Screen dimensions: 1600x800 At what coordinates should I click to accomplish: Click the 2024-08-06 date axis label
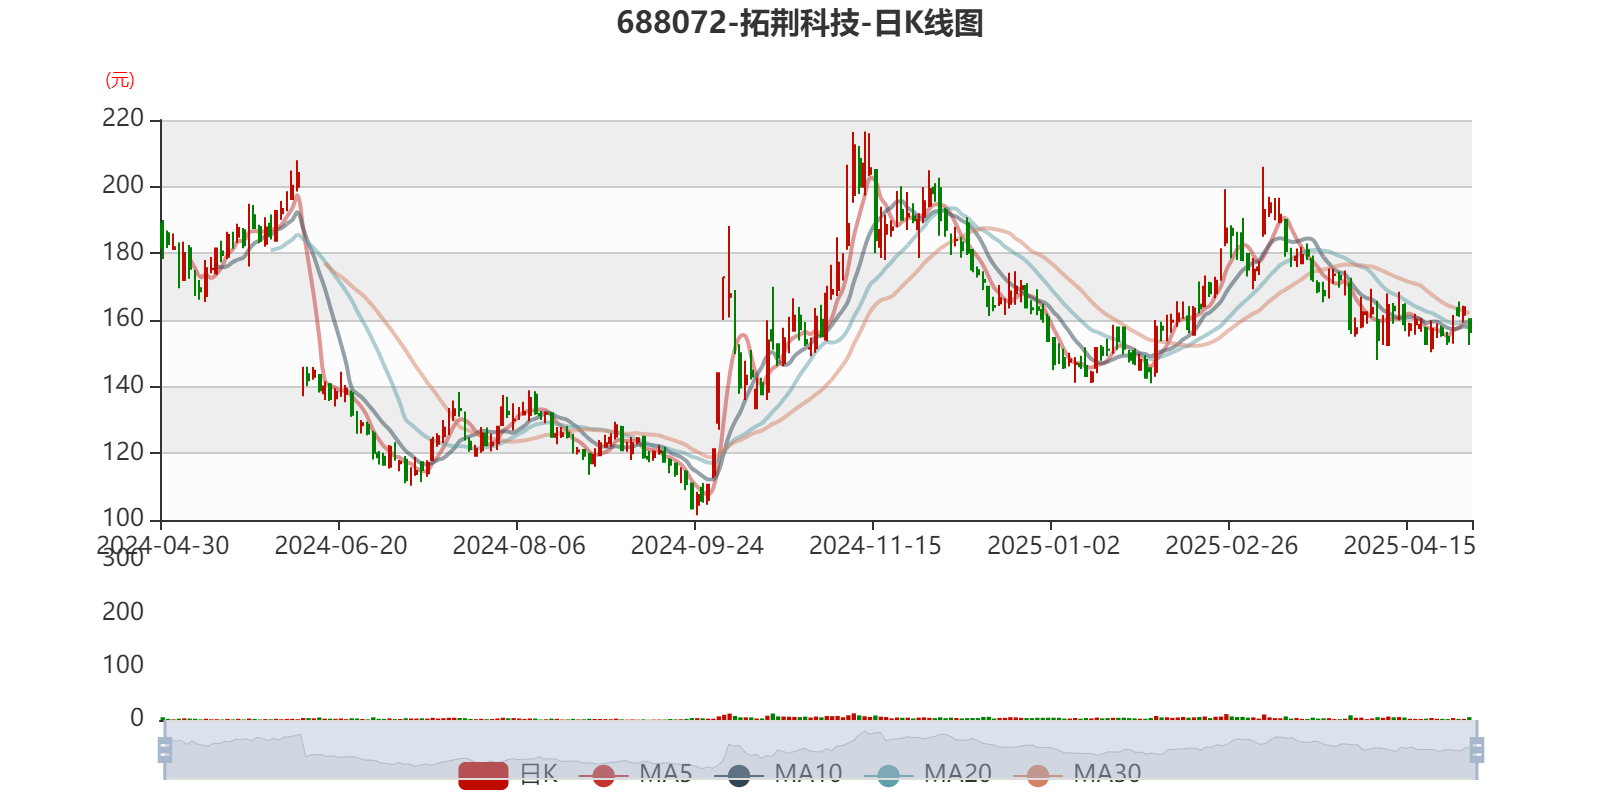click(x=519, y=545)
